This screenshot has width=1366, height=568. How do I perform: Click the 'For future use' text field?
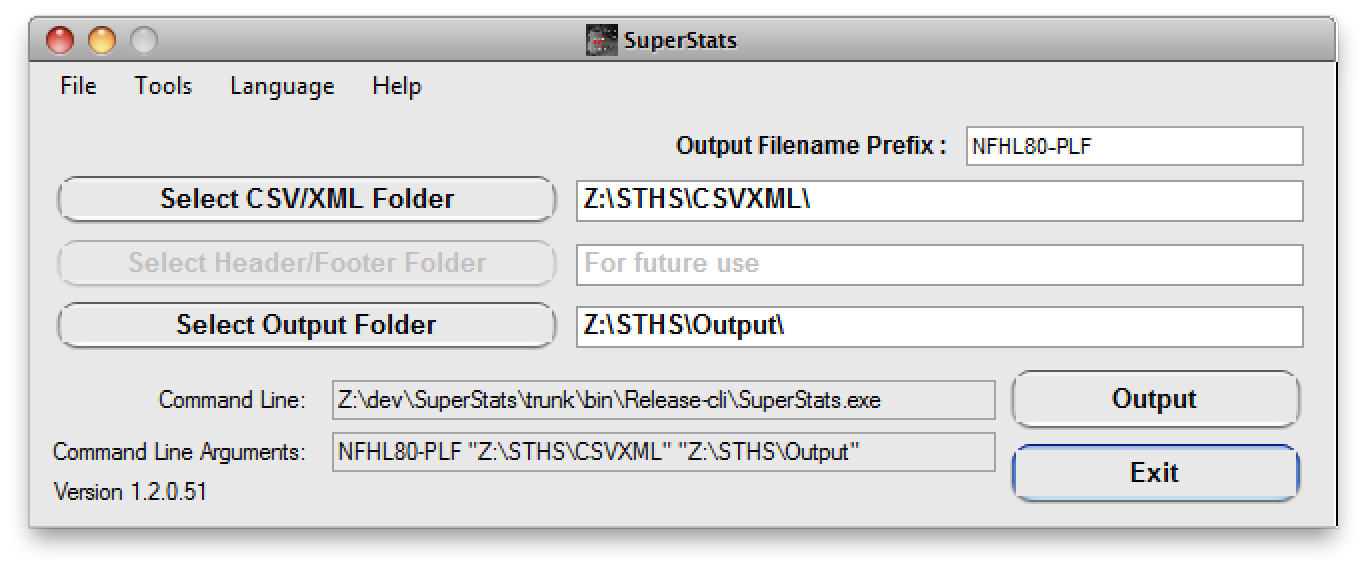click(x=939, y=264)
